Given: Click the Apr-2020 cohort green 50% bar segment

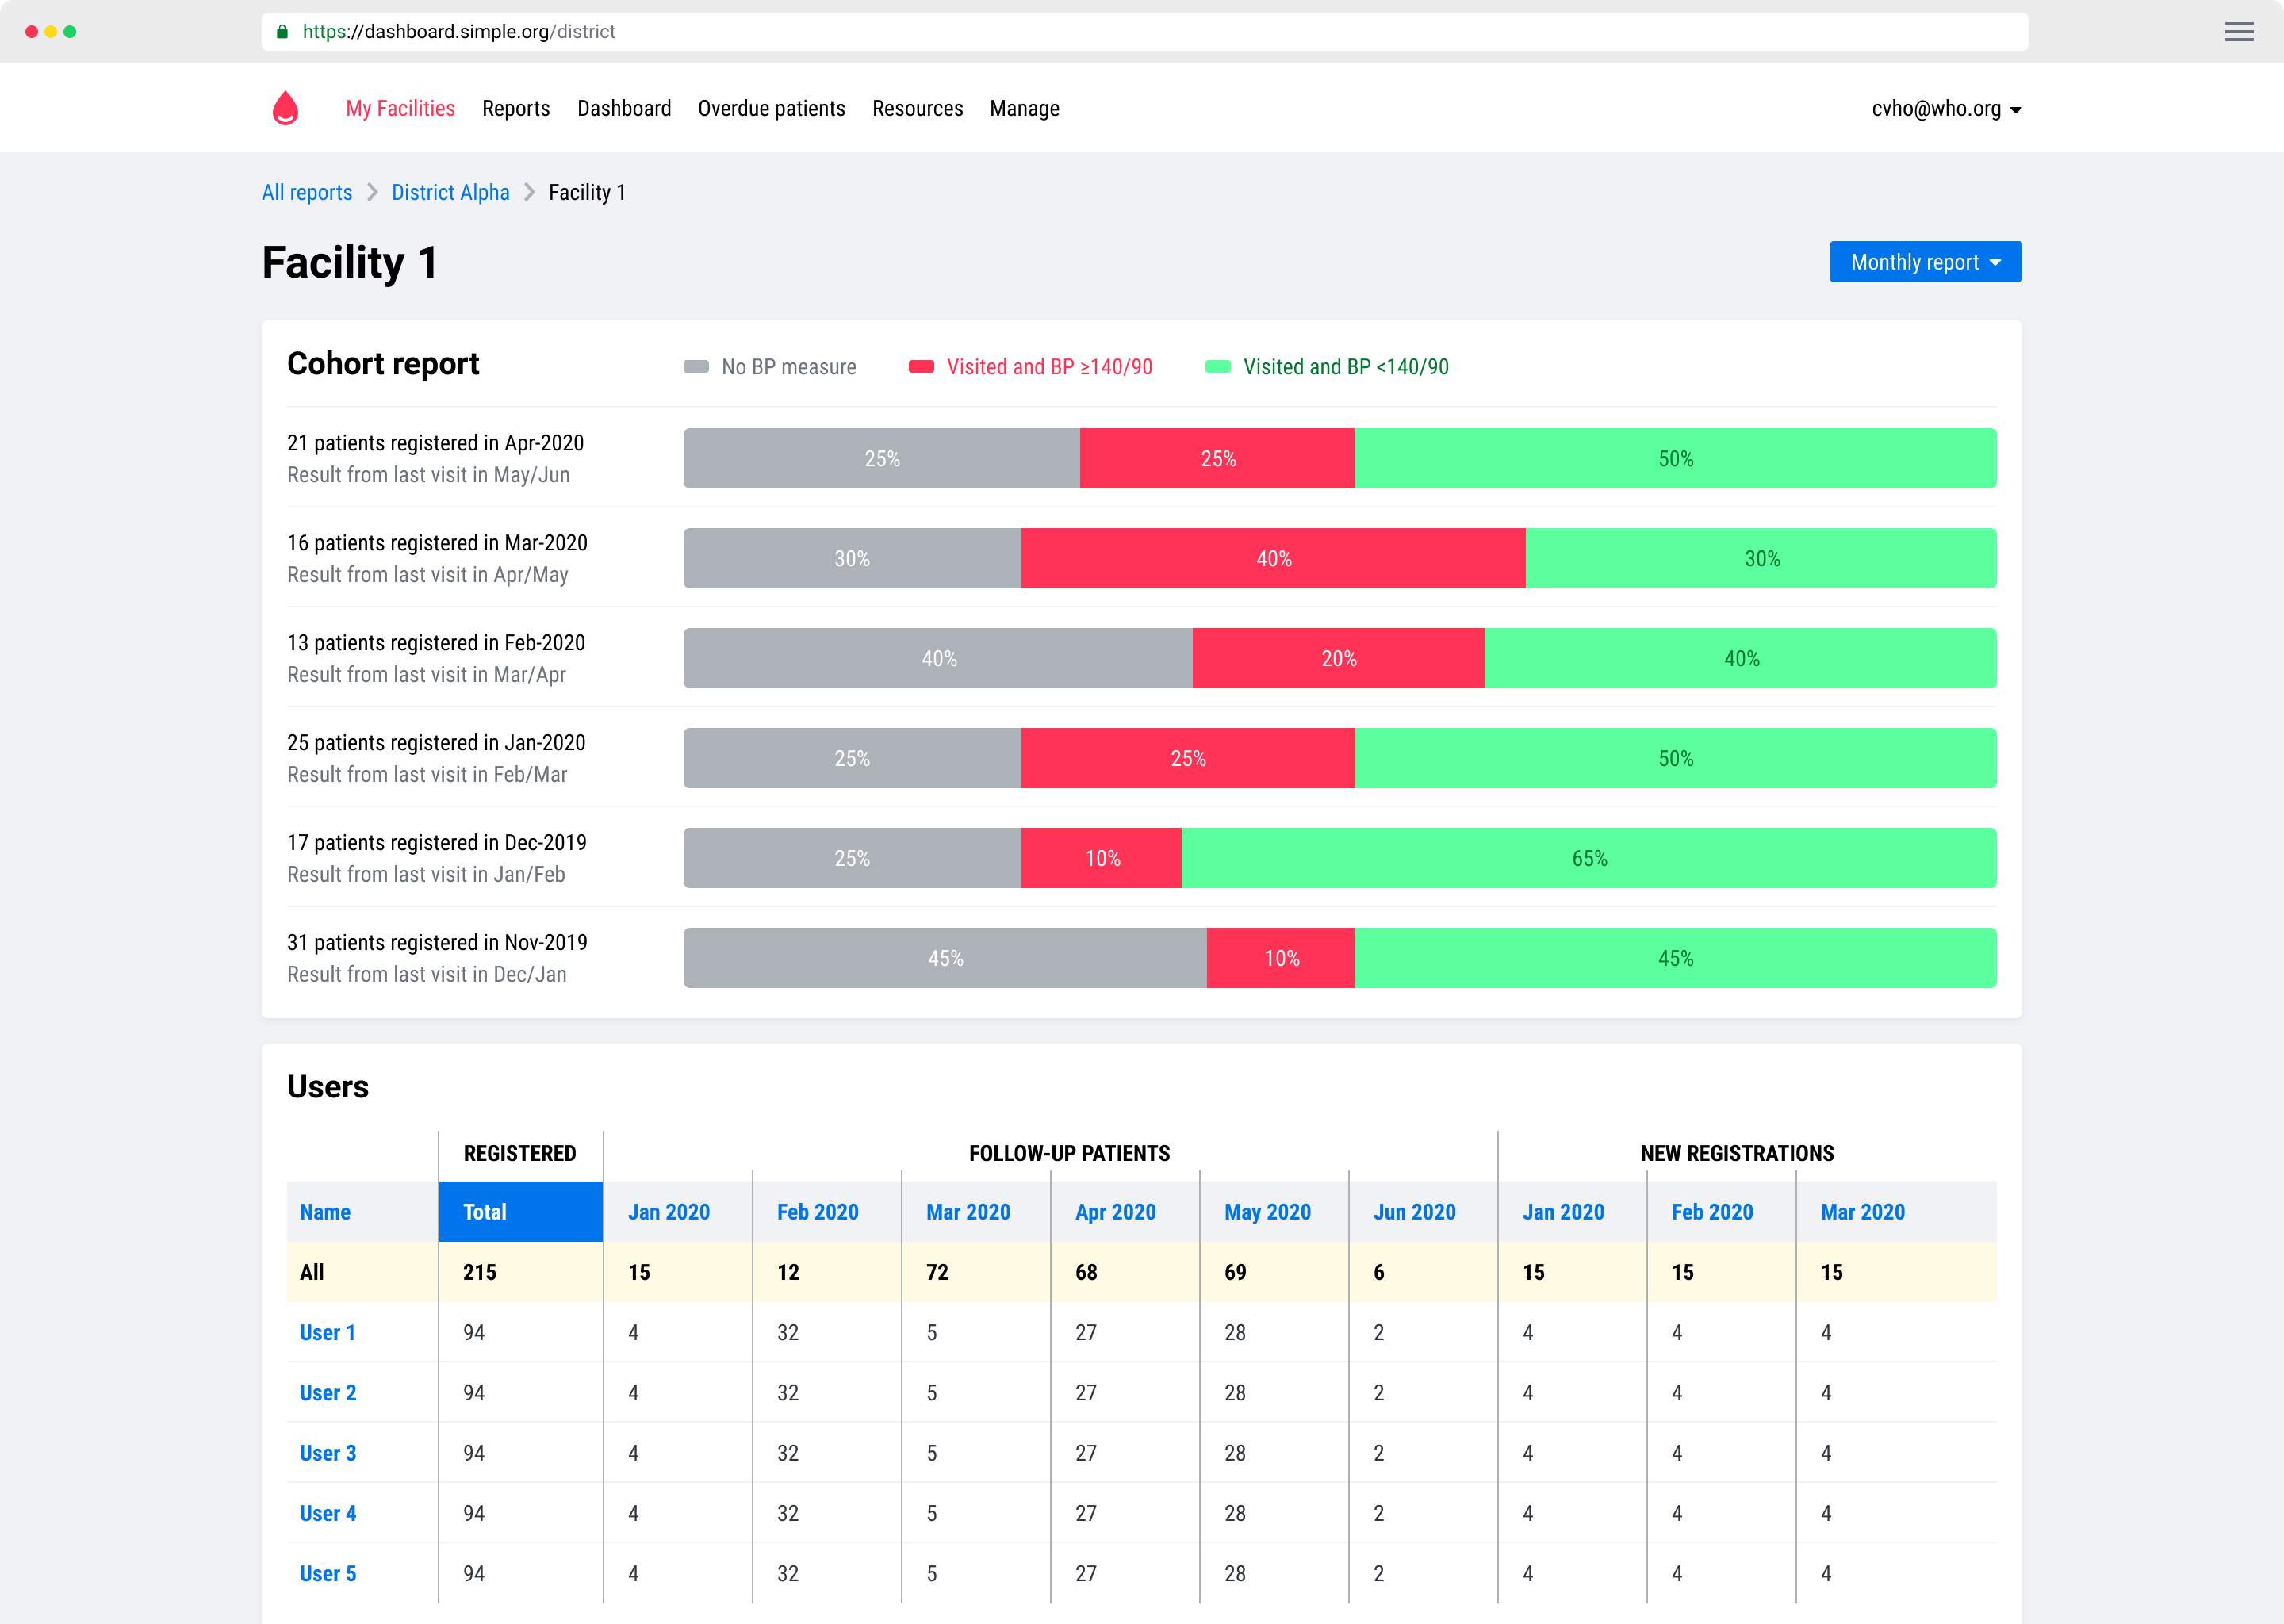Looking at the screenshot, I should pos(1675,459).
